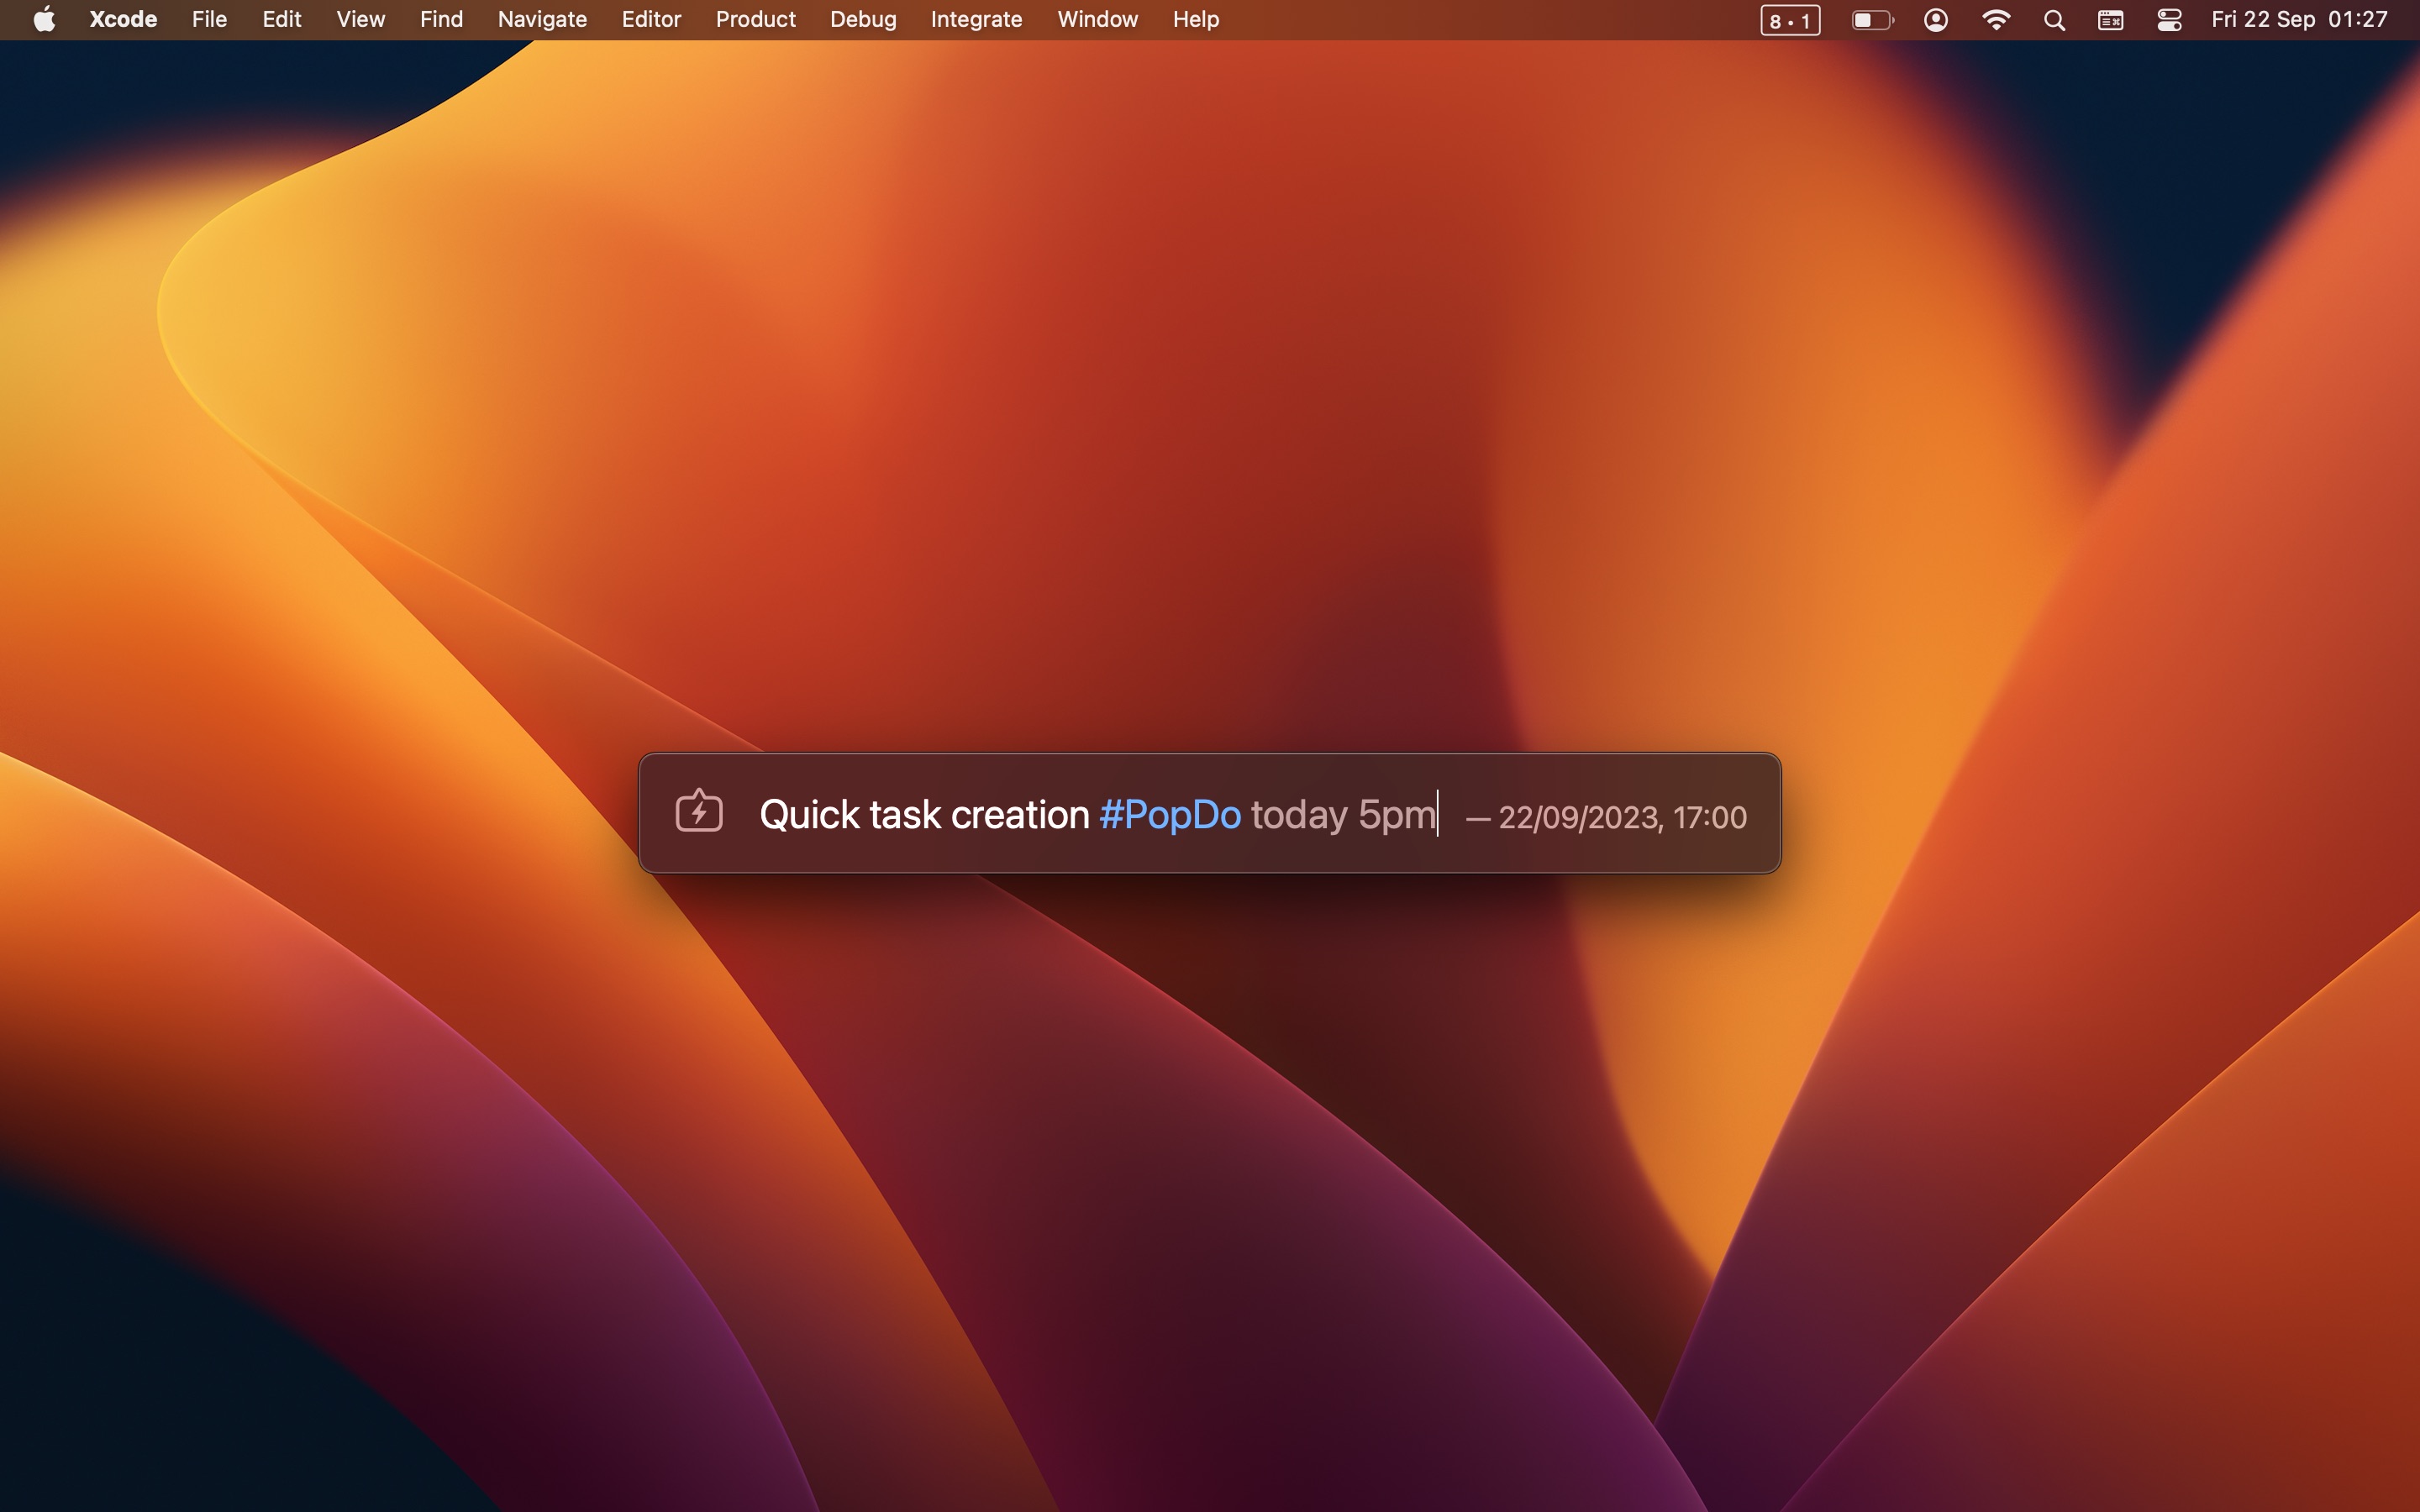
Task: Open the File menu
Action: (209, 19)
